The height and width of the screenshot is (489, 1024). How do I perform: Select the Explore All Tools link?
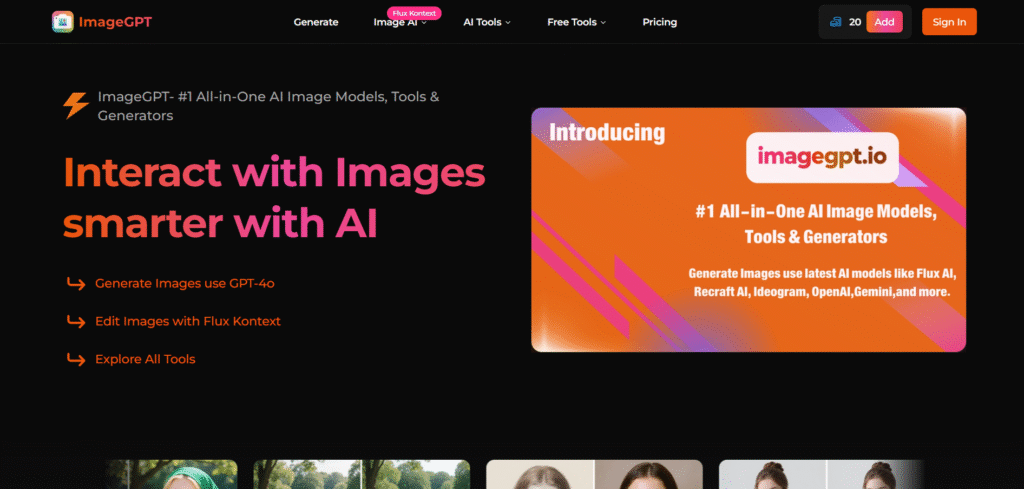145,359
